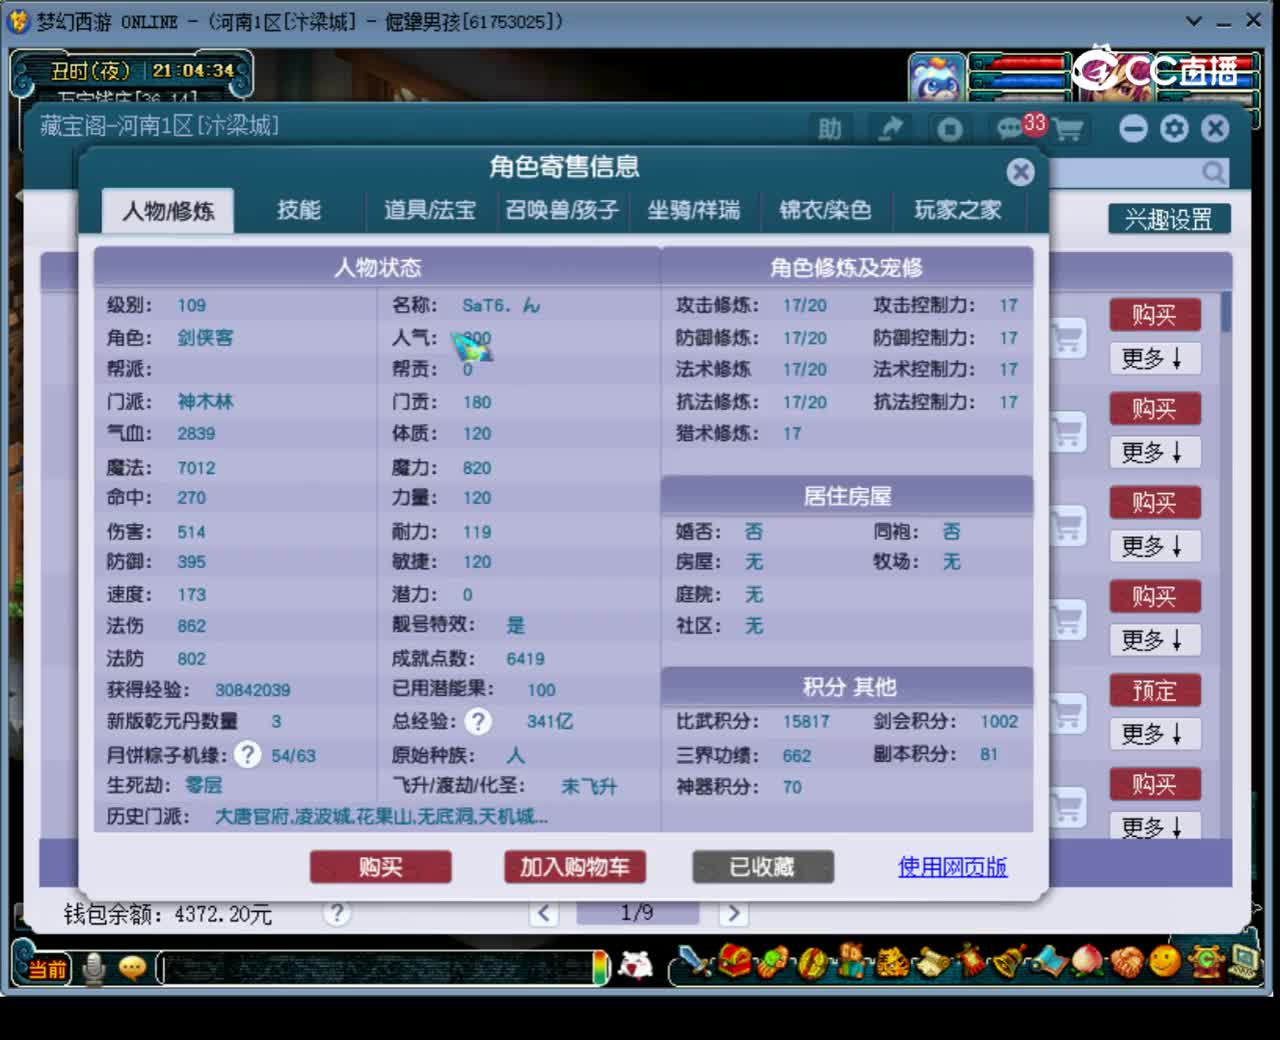
Task: Expand the first row's 更多↓ menu
Action: [x=1155, y=358]
